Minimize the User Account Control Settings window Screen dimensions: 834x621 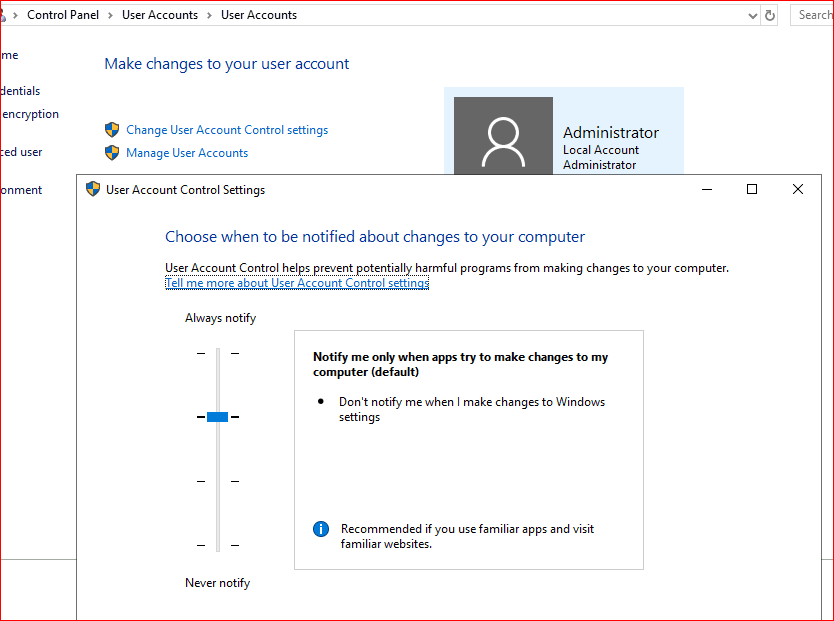tap(707, 189)
